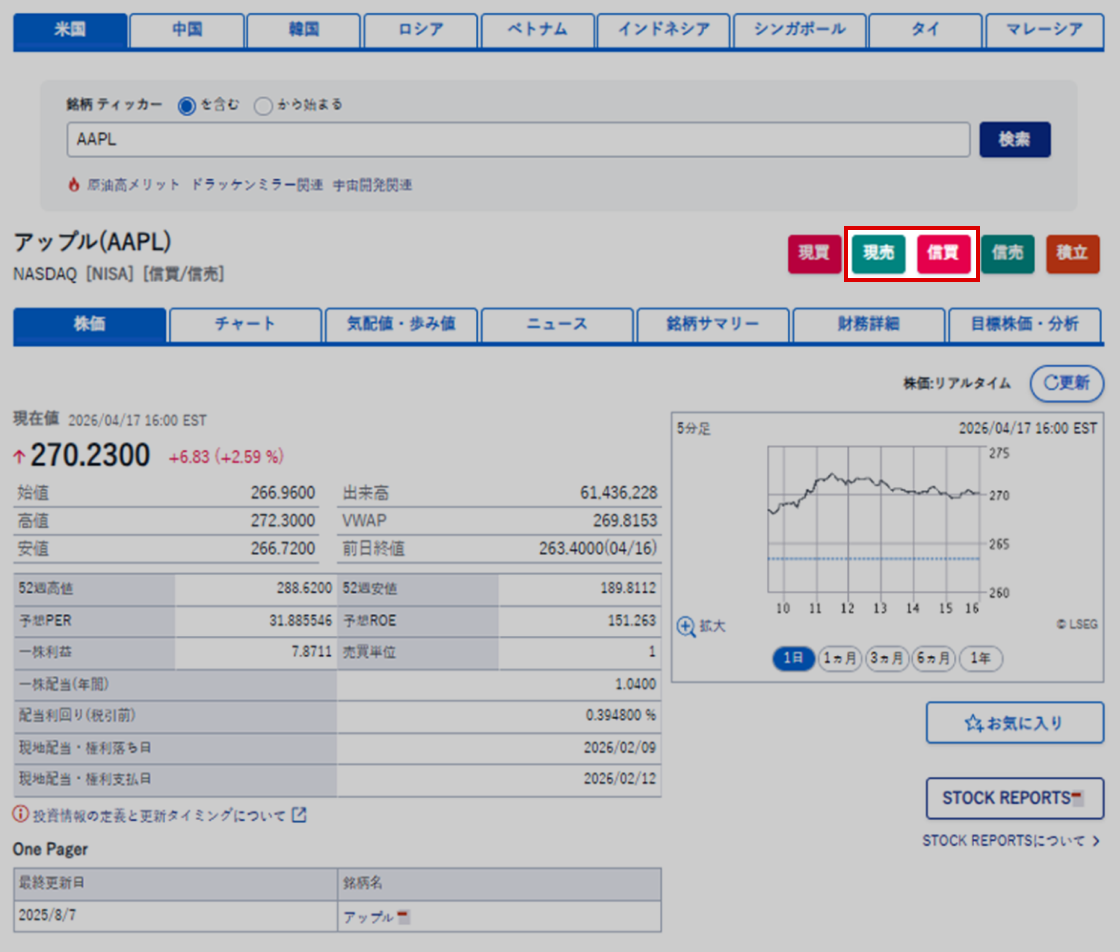
Task: Open the 目標株価・分析 tab
Action: pos(1024,325)
